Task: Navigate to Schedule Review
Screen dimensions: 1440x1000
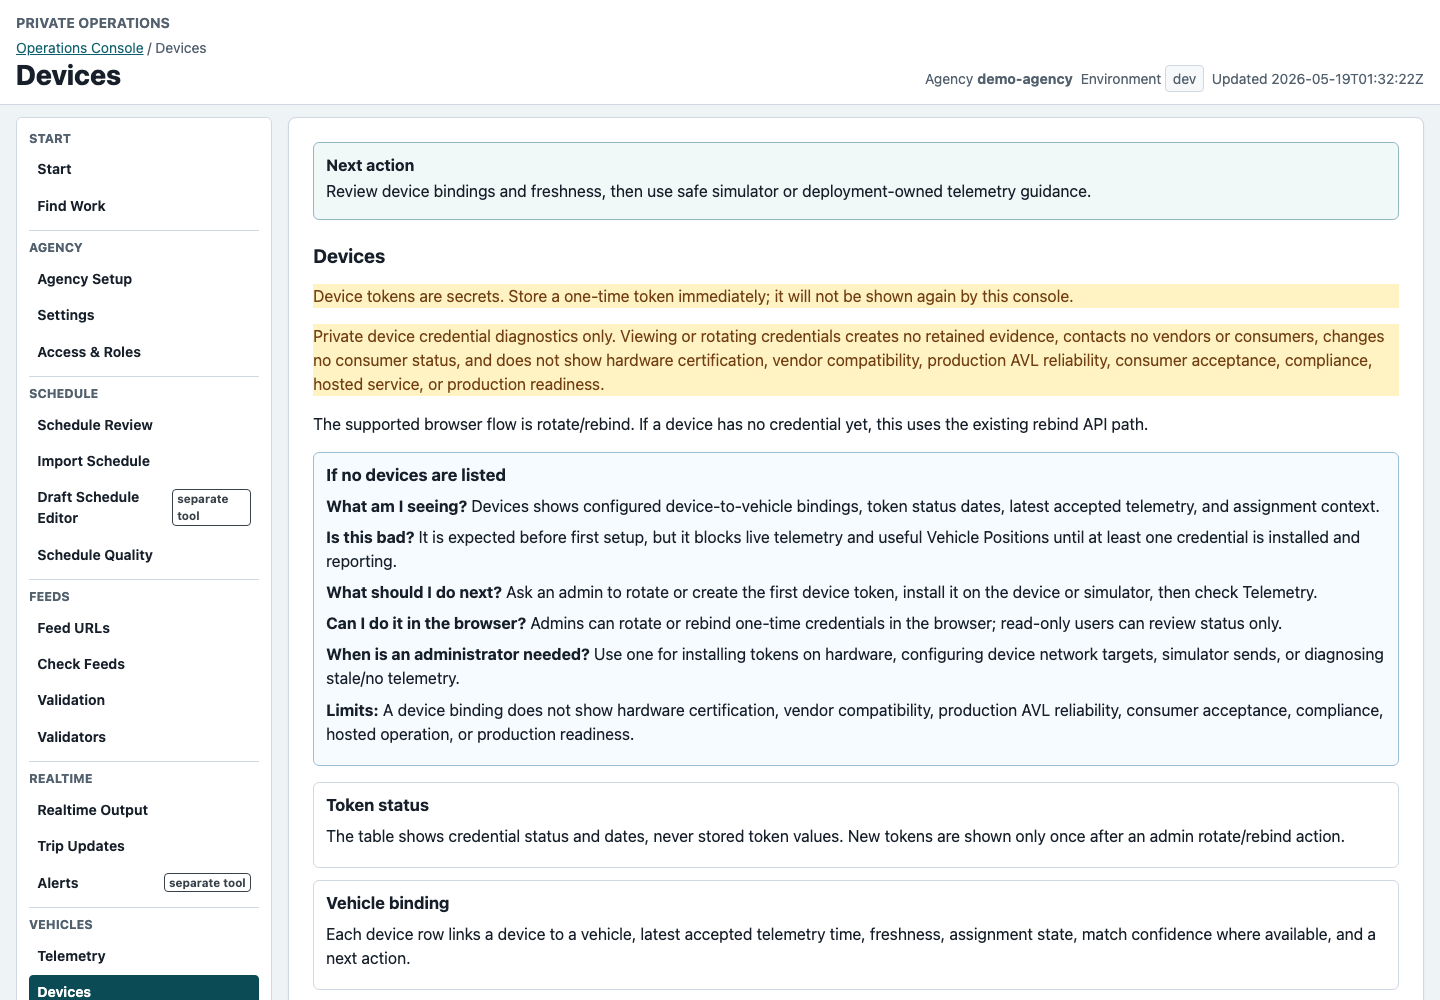Action: (x=144, y=425)
